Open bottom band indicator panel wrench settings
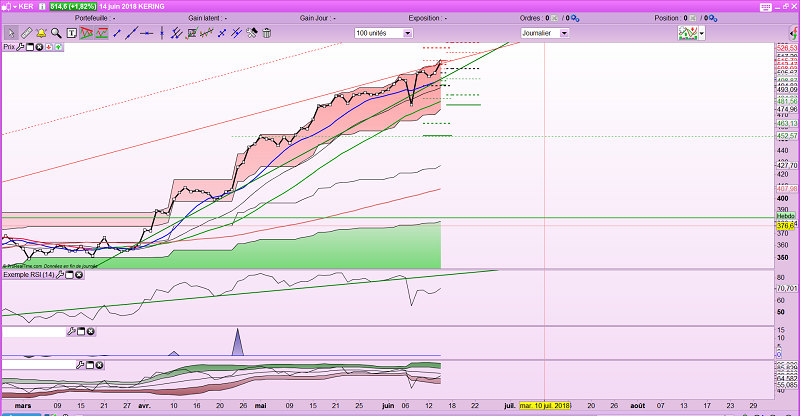The image size is (800, 416). 80,365
